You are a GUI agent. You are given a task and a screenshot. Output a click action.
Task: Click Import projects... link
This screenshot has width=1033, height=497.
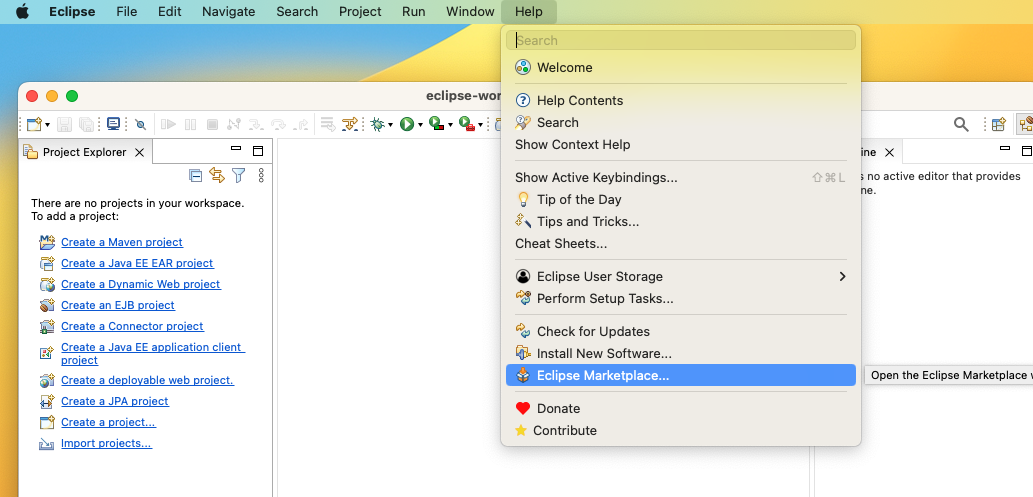coord(106,443)
